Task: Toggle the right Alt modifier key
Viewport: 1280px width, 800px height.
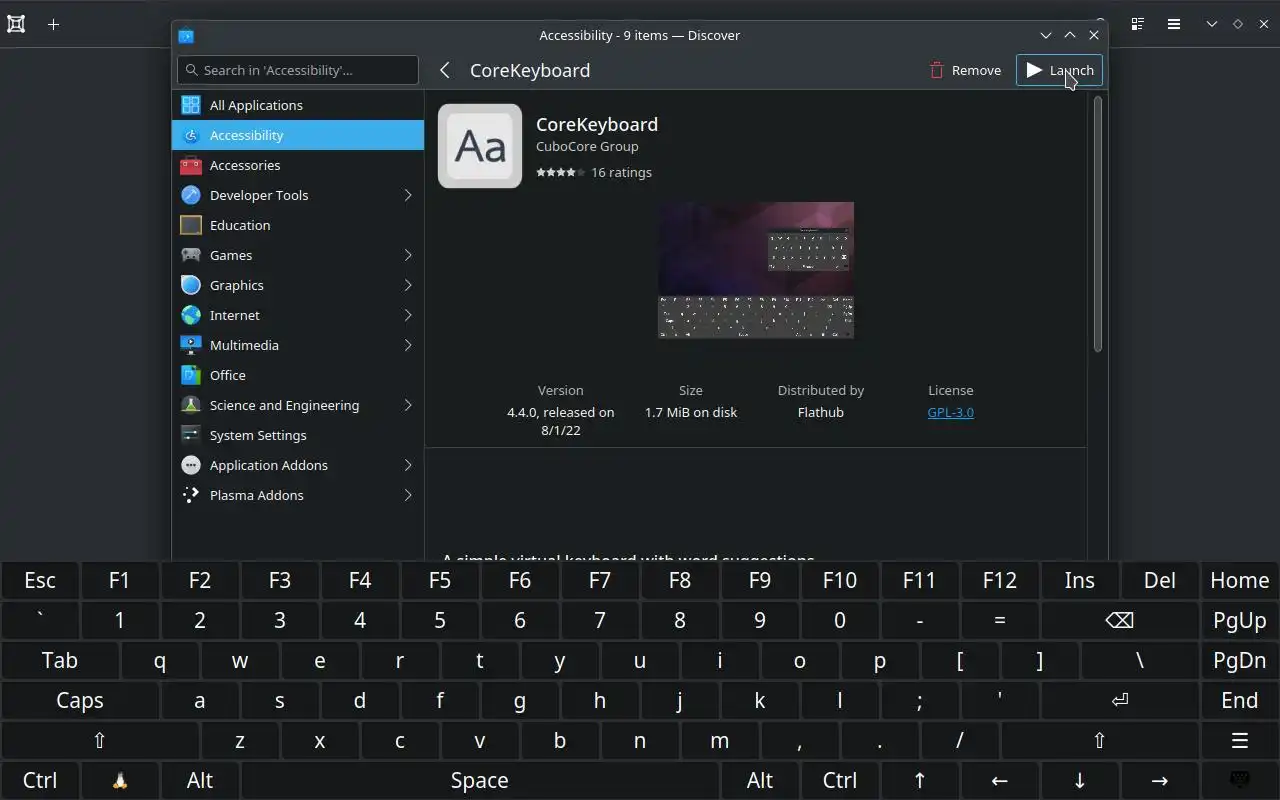Action: click(x=760, y=780)
